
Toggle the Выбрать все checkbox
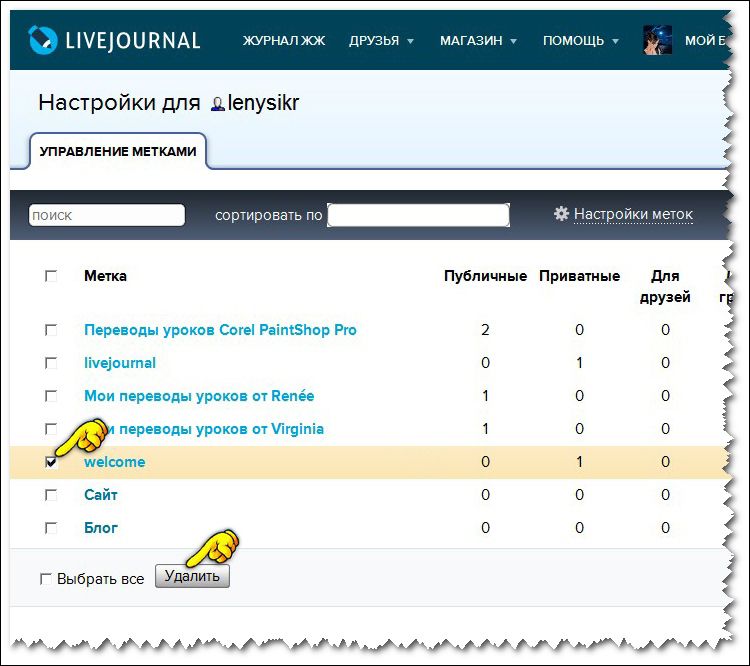pyautogui.click(x=46, y=579)
